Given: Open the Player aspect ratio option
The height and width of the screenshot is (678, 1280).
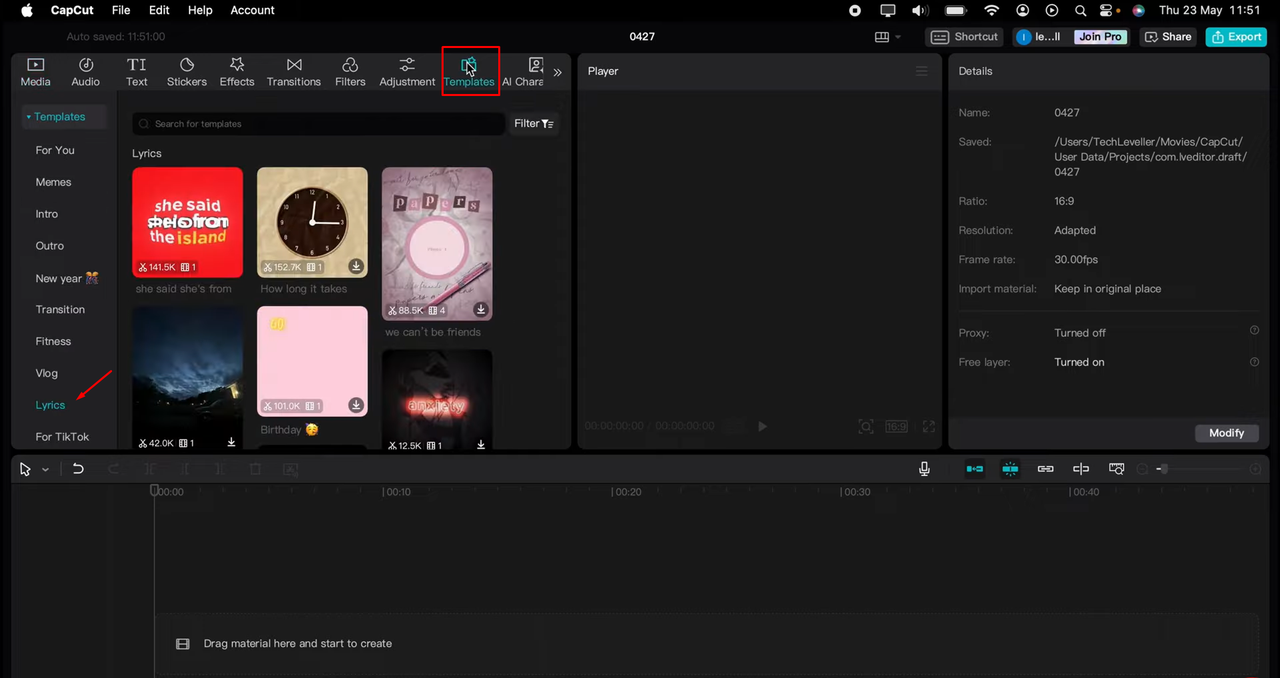Looking at the screenshot, I should 897,426.
